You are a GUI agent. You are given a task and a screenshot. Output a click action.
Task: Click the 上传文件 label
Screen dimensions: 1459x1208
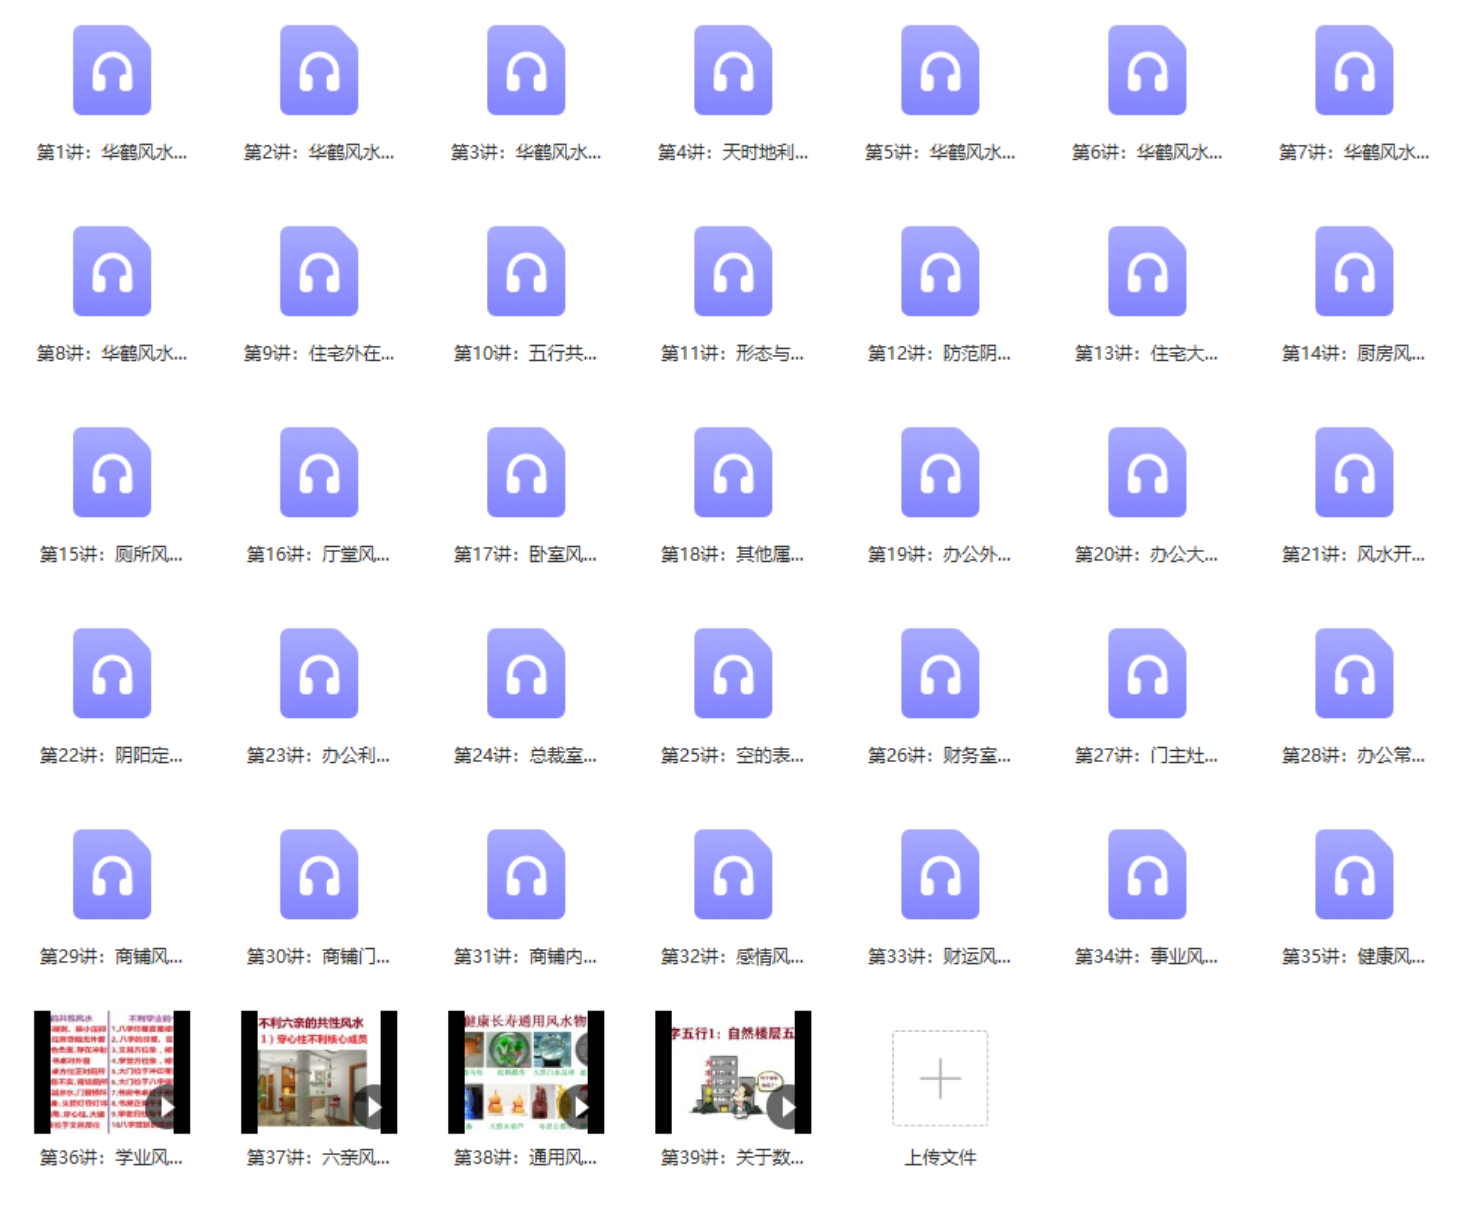click(x=940, y=1158)
